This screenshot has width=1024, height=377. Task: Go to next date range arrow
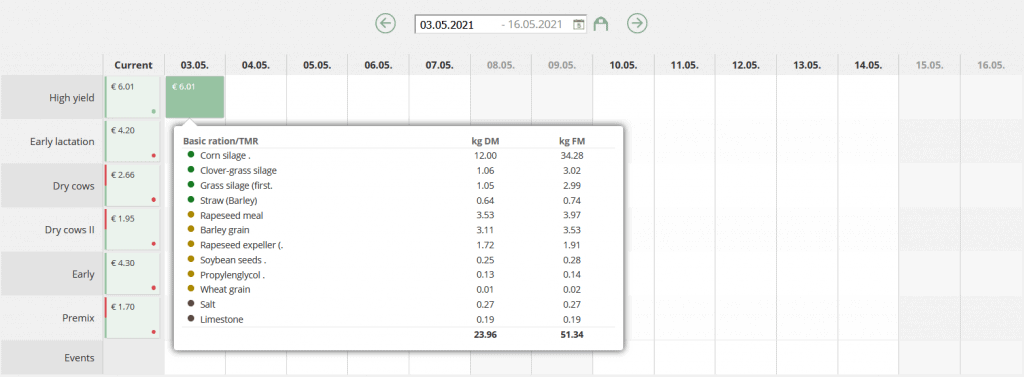click(637, 24)
